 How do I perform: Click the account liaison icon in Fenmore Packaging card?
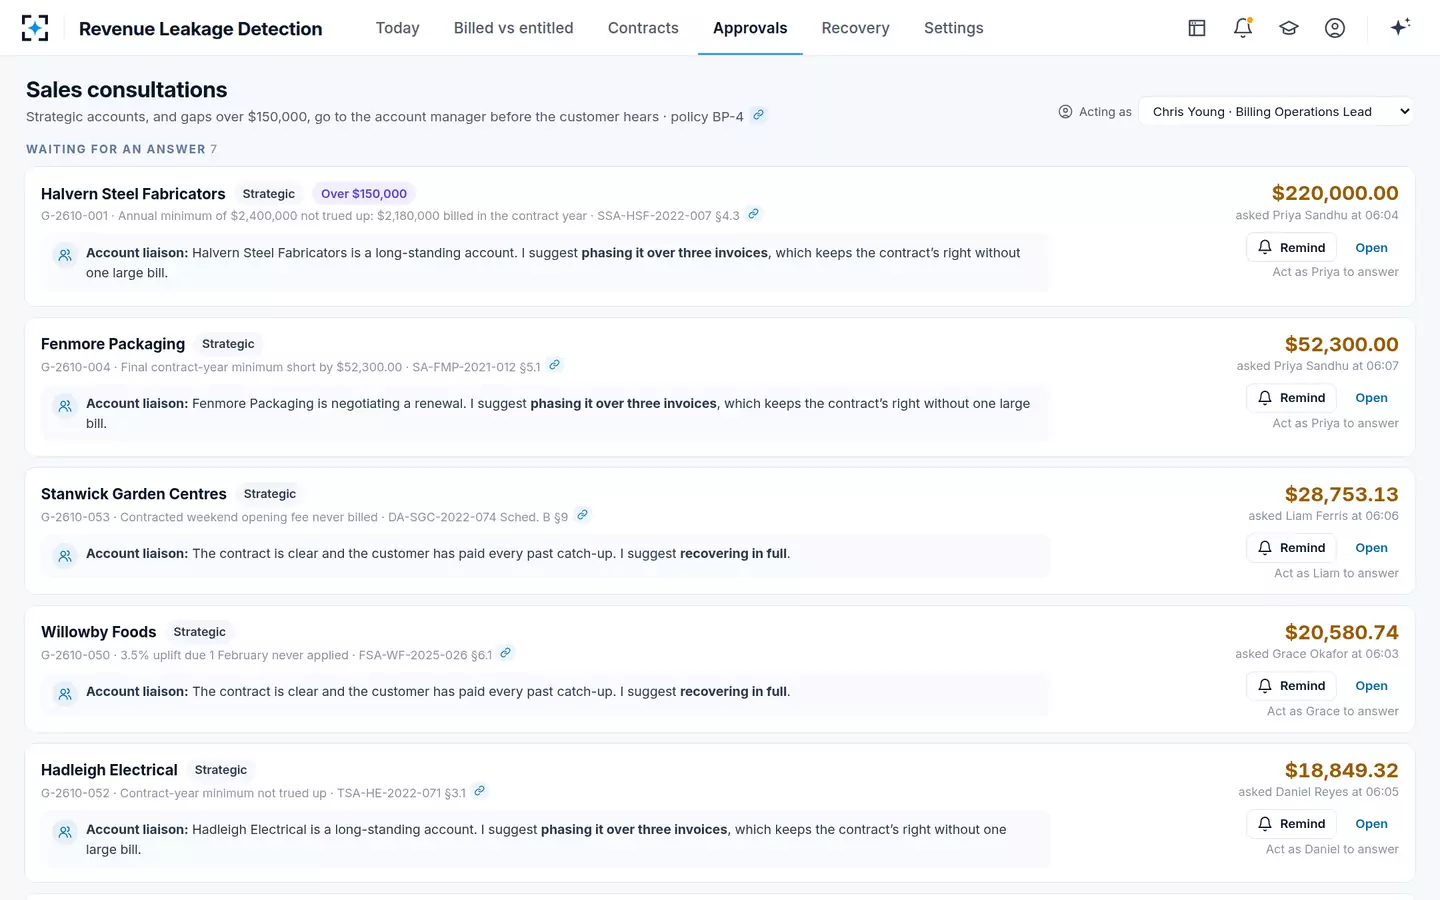pos(65,406)
